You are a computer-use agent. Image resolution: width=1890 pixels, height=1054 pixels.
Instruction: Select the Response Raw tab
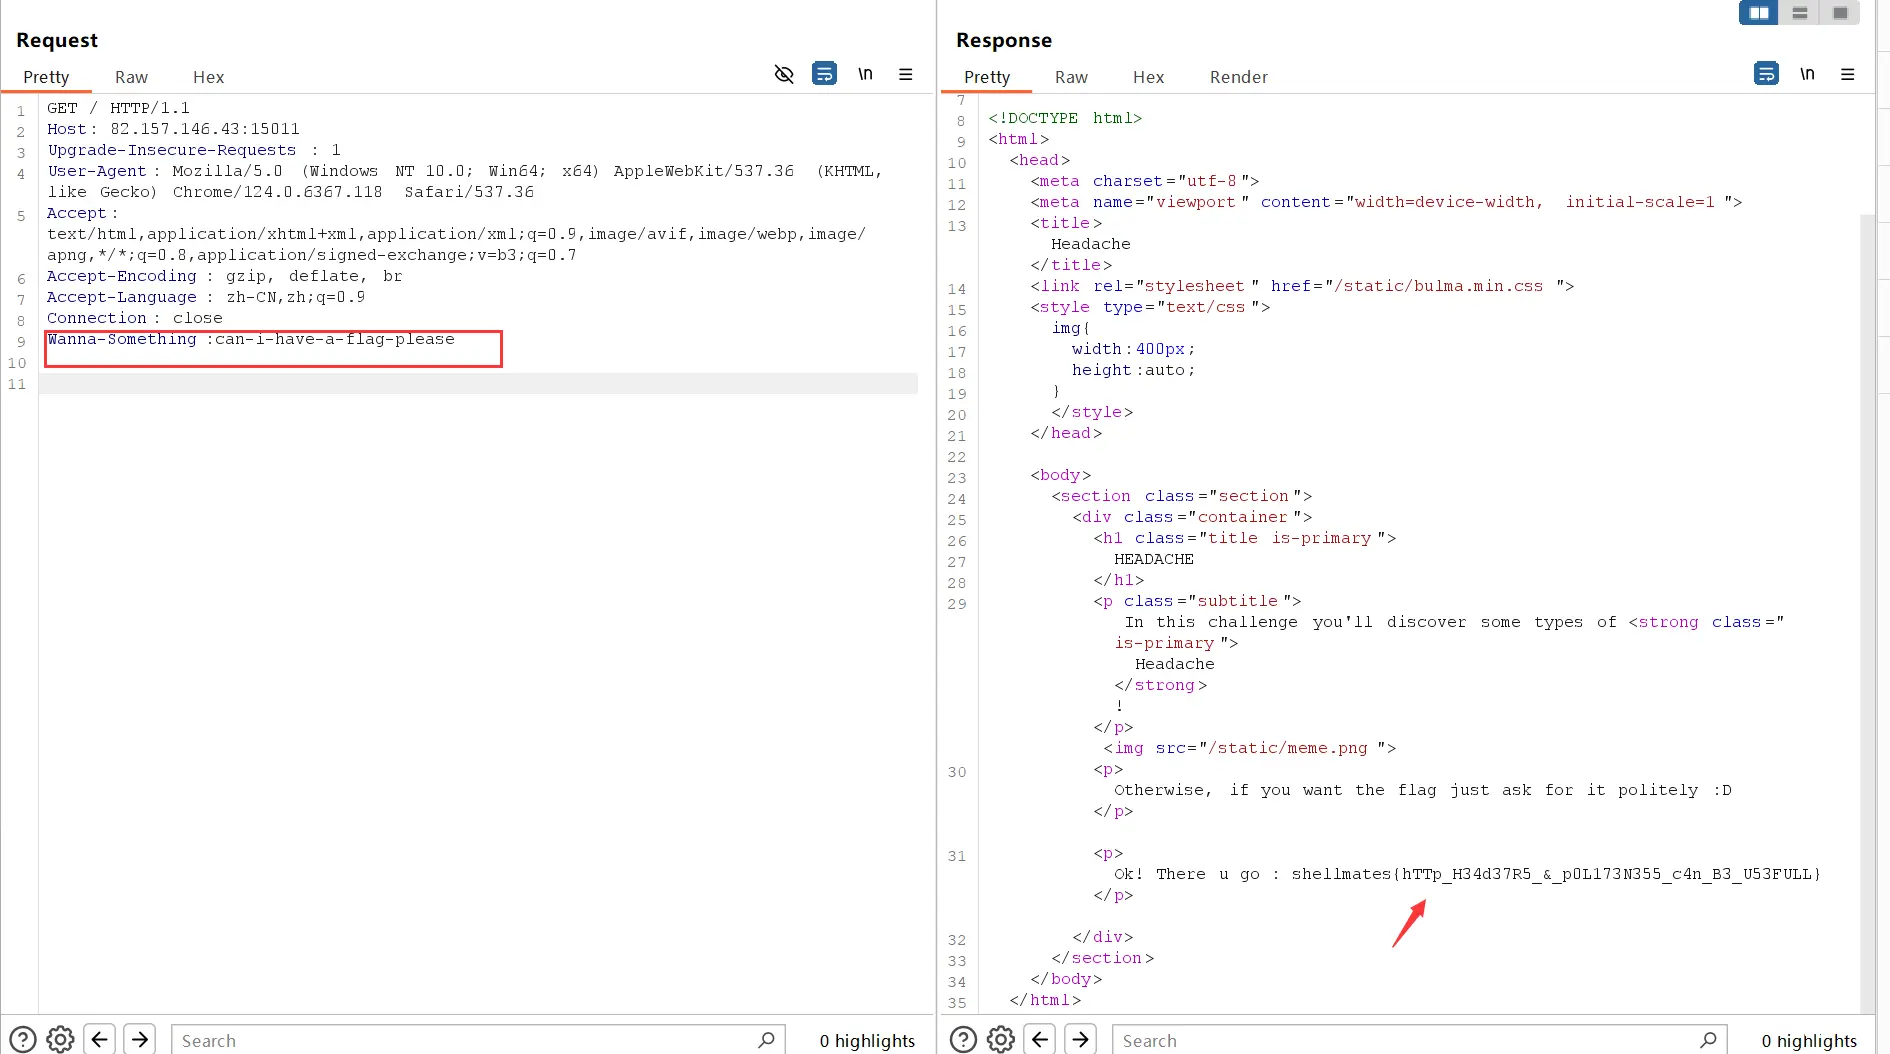(x=1071, y=77)
